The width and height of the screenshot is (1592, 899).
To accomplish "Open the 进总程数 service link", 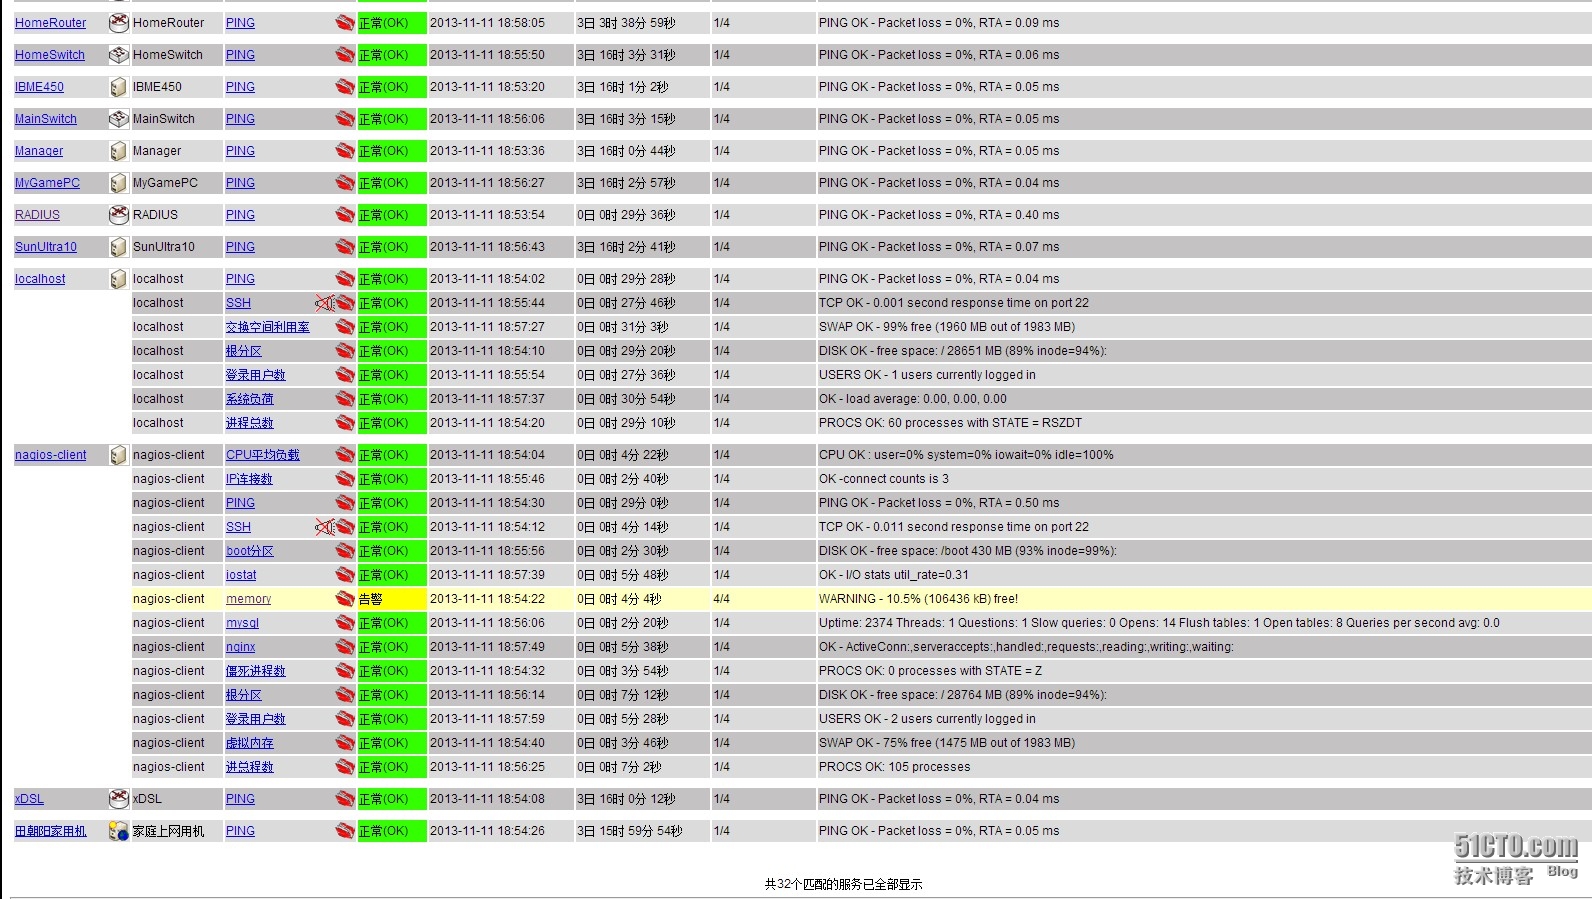I will (x=250, y=767).
